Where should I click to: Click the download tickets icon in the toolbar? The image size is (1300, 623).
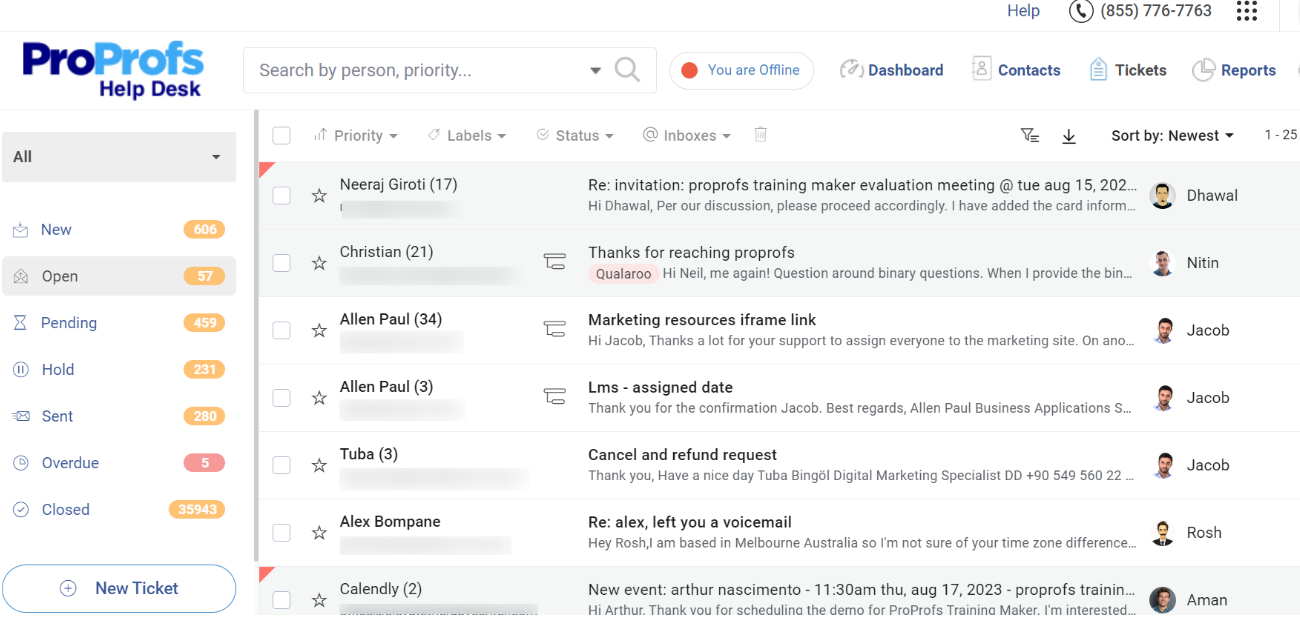[1069, 135]
